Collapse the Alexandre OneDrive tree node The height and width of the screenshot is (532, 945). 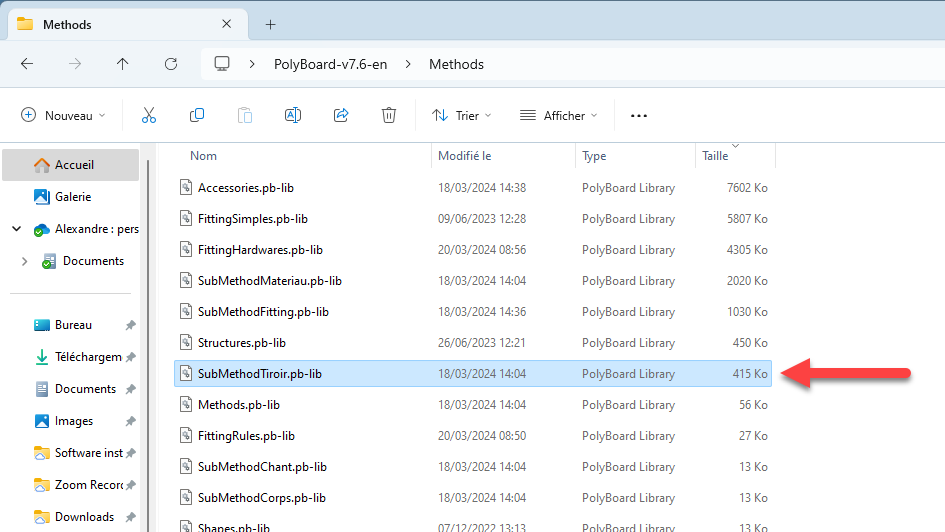pos(17,229)
